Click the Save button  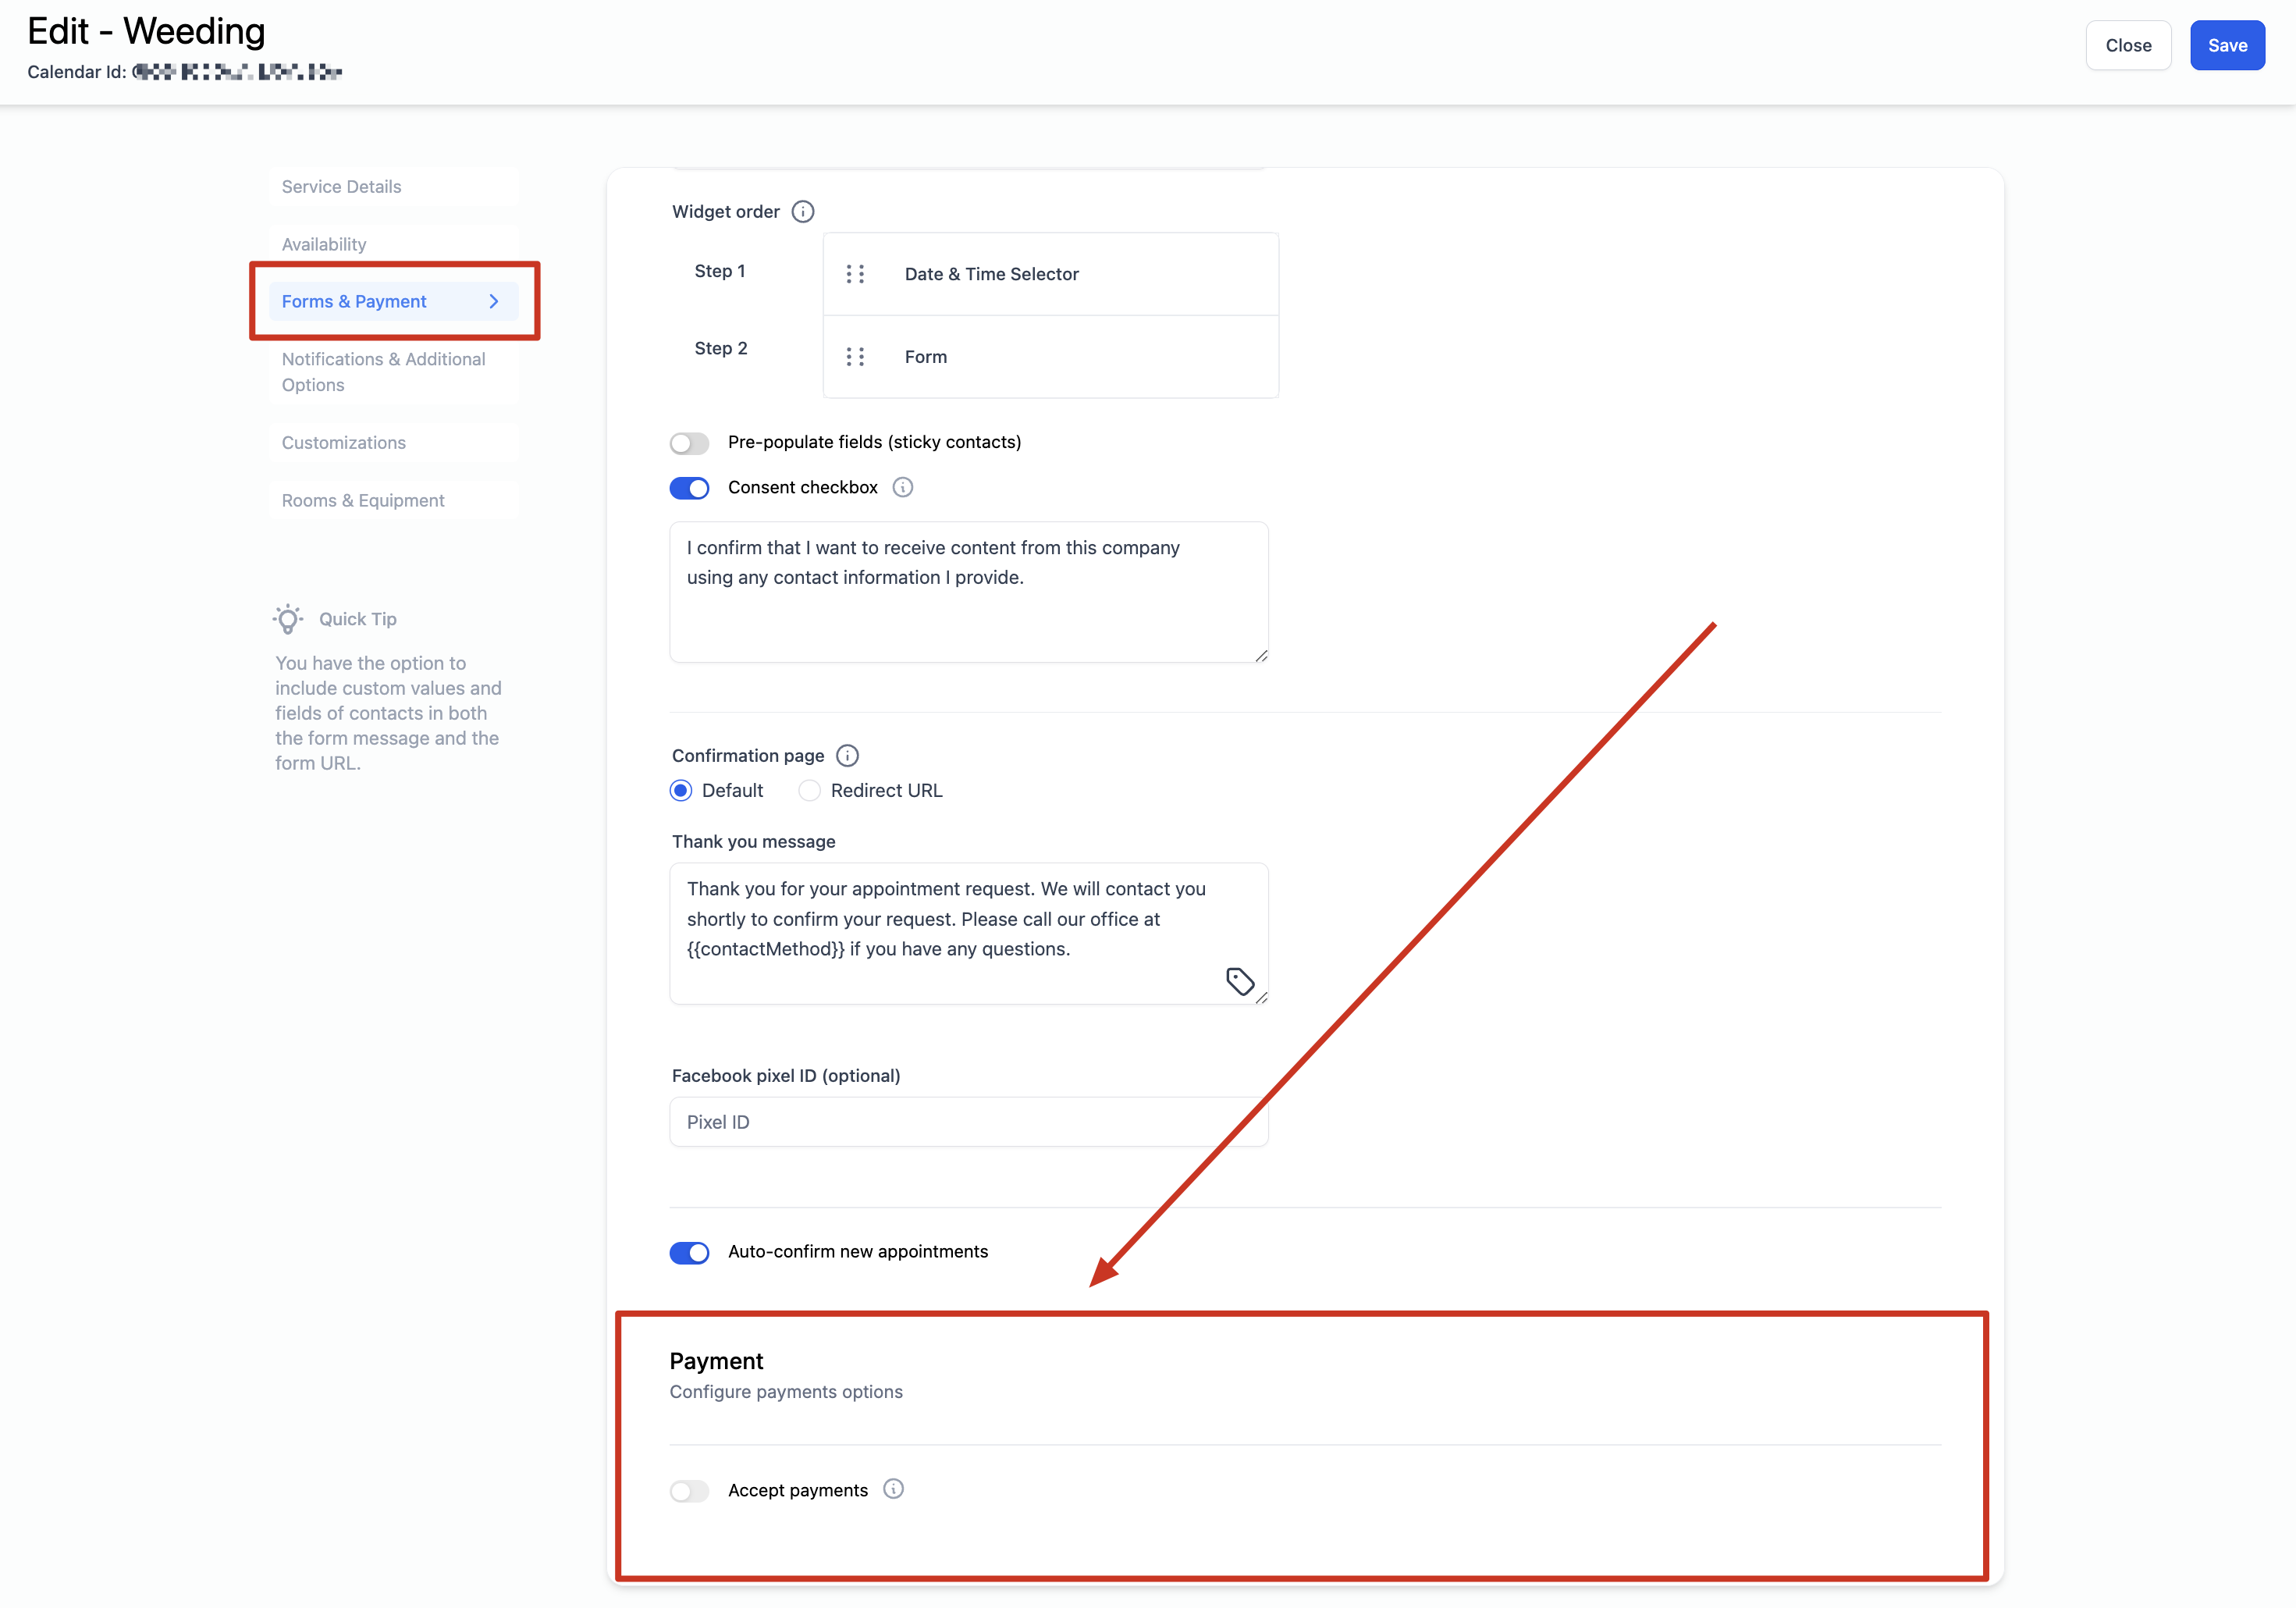(x=2226, y=46)
